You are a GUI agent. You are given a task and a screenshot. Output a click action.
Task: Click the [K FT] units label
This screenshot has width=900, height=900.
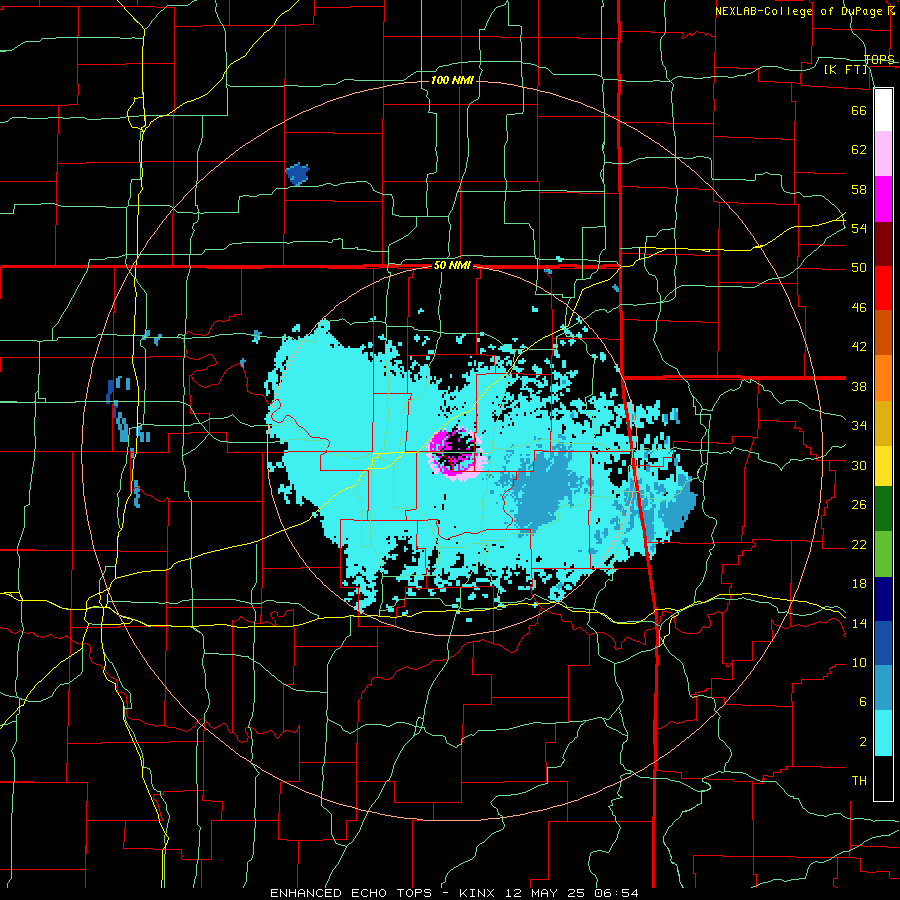[x=846, y=70]
